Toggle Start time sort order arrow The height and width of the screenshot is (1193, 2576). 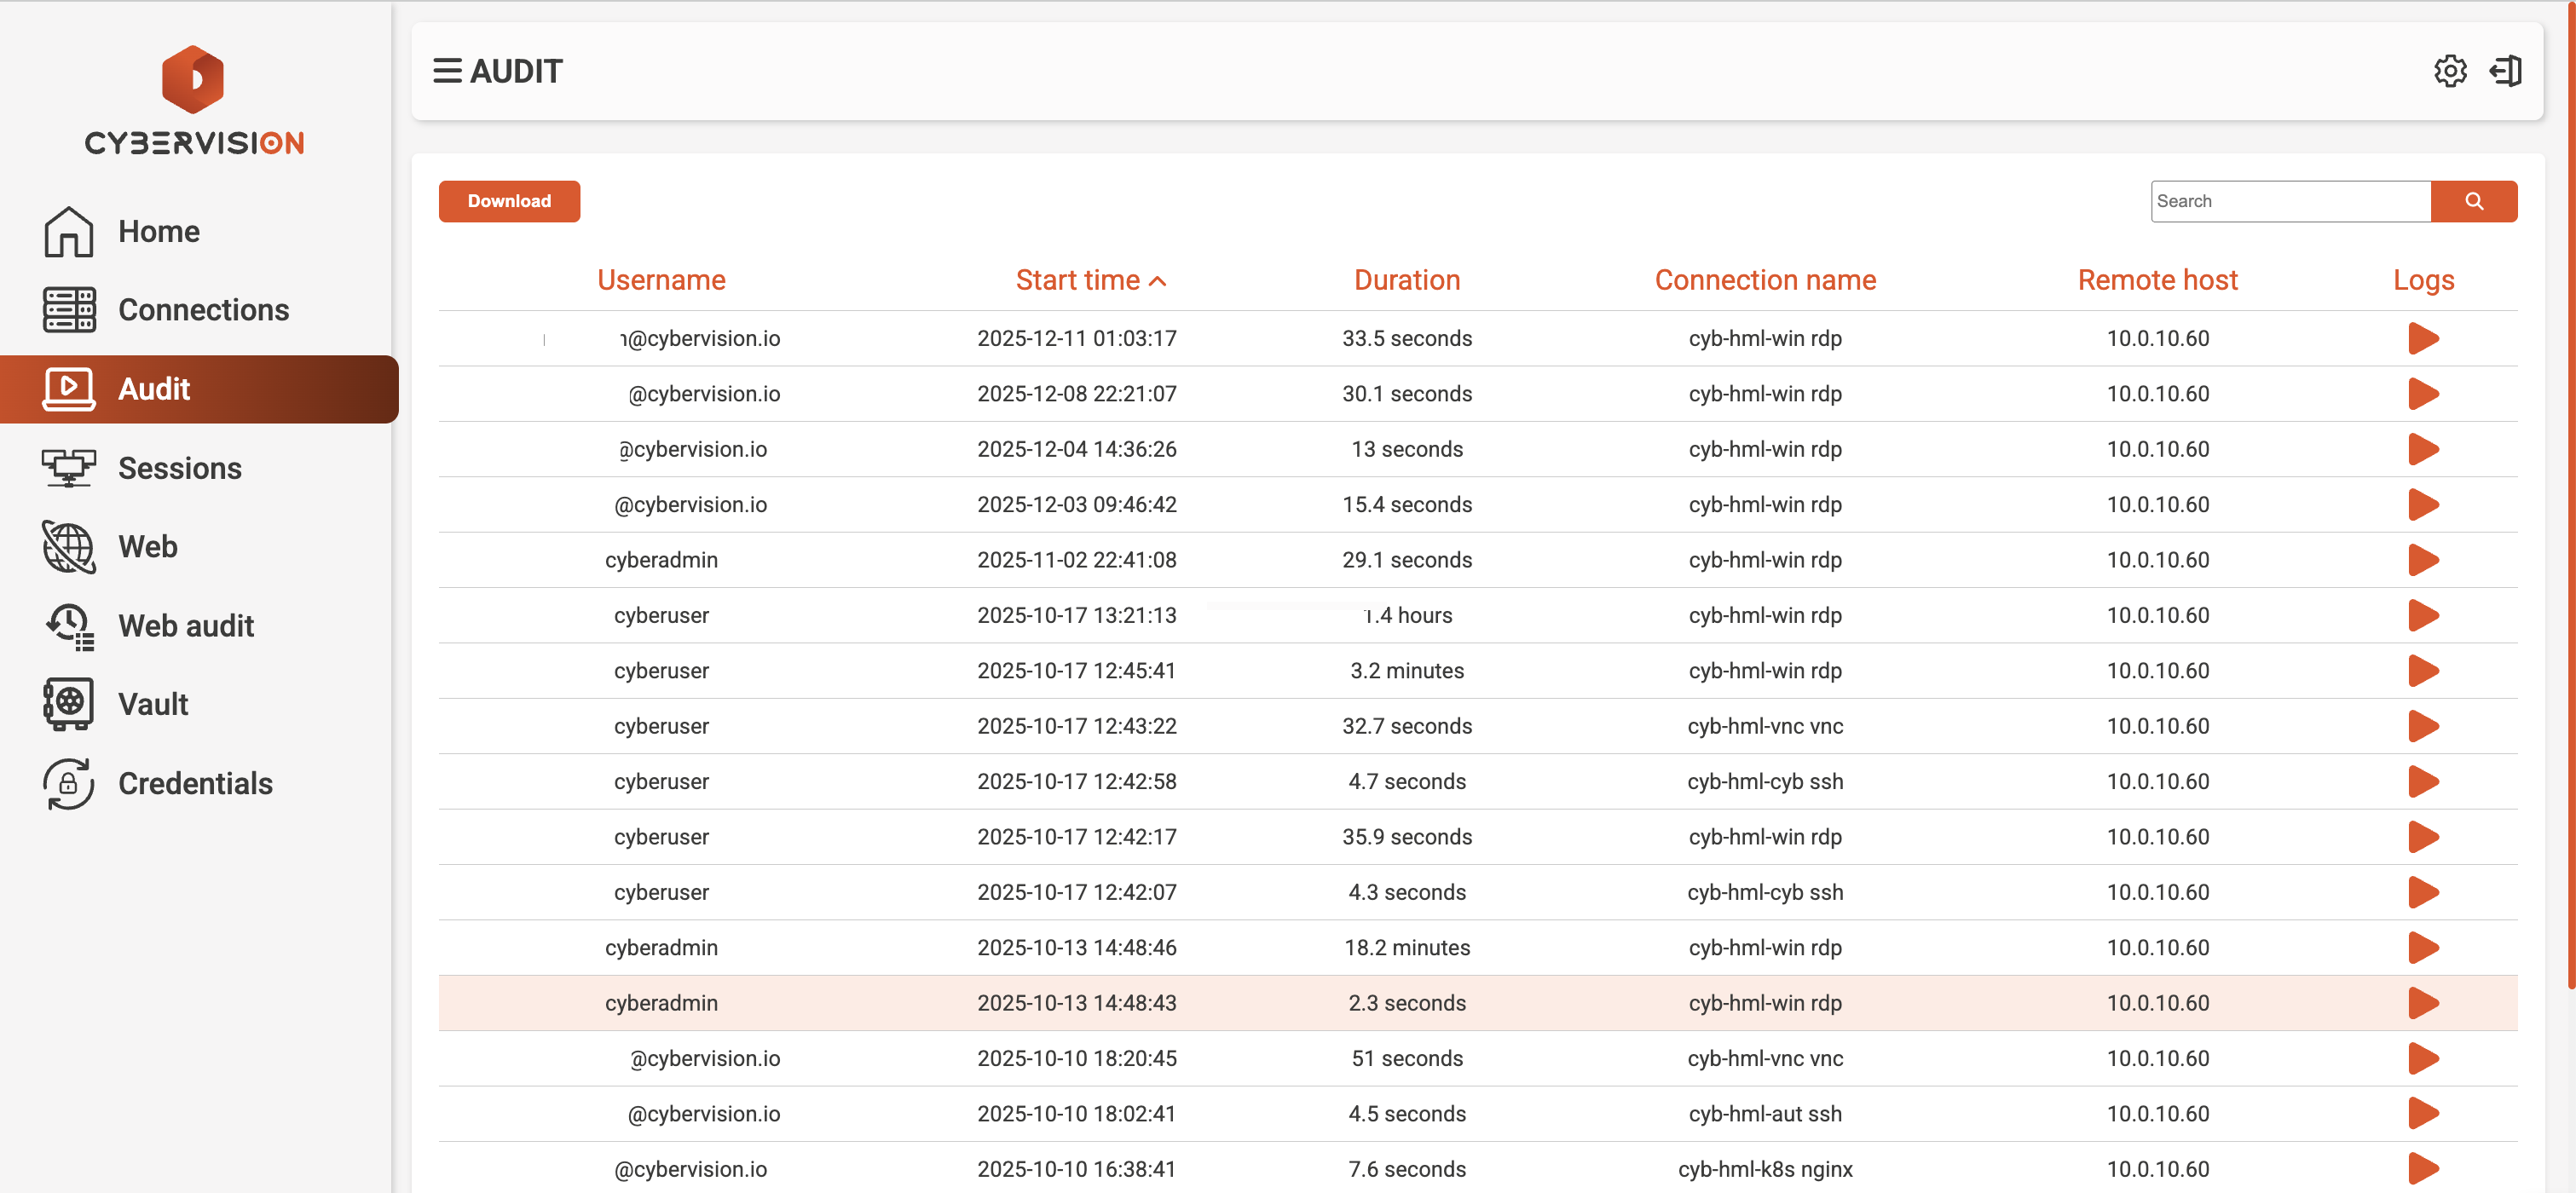point(1158,281)
